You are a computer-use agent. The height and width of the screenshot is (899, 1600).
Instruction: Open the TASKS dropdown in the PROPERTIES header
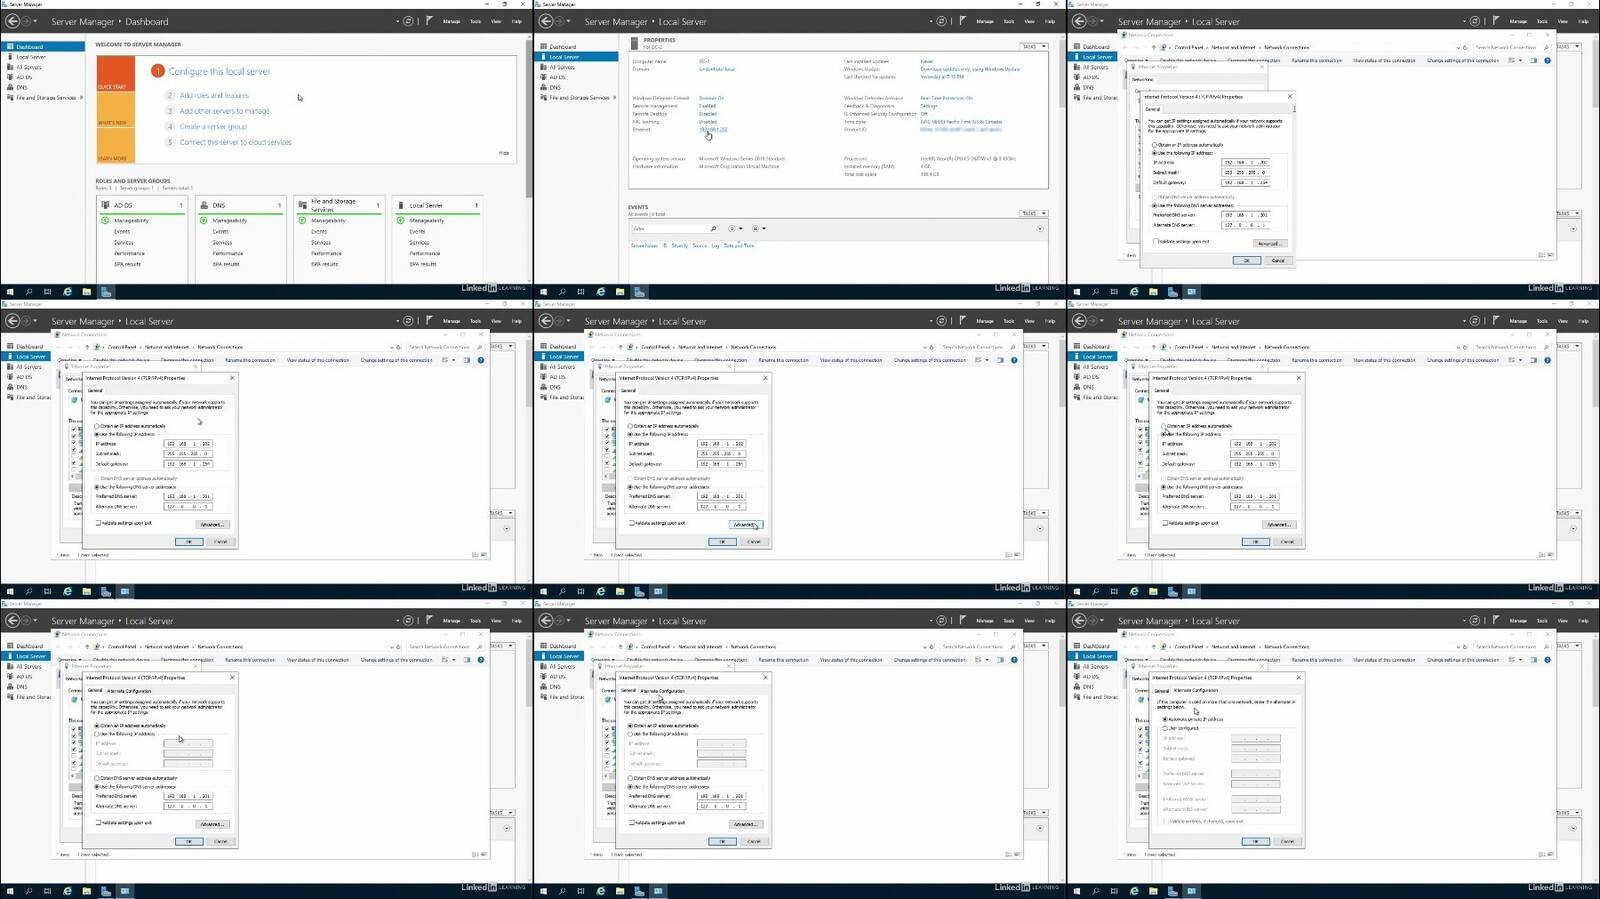pyautogui.click(x=1034, y=46)
